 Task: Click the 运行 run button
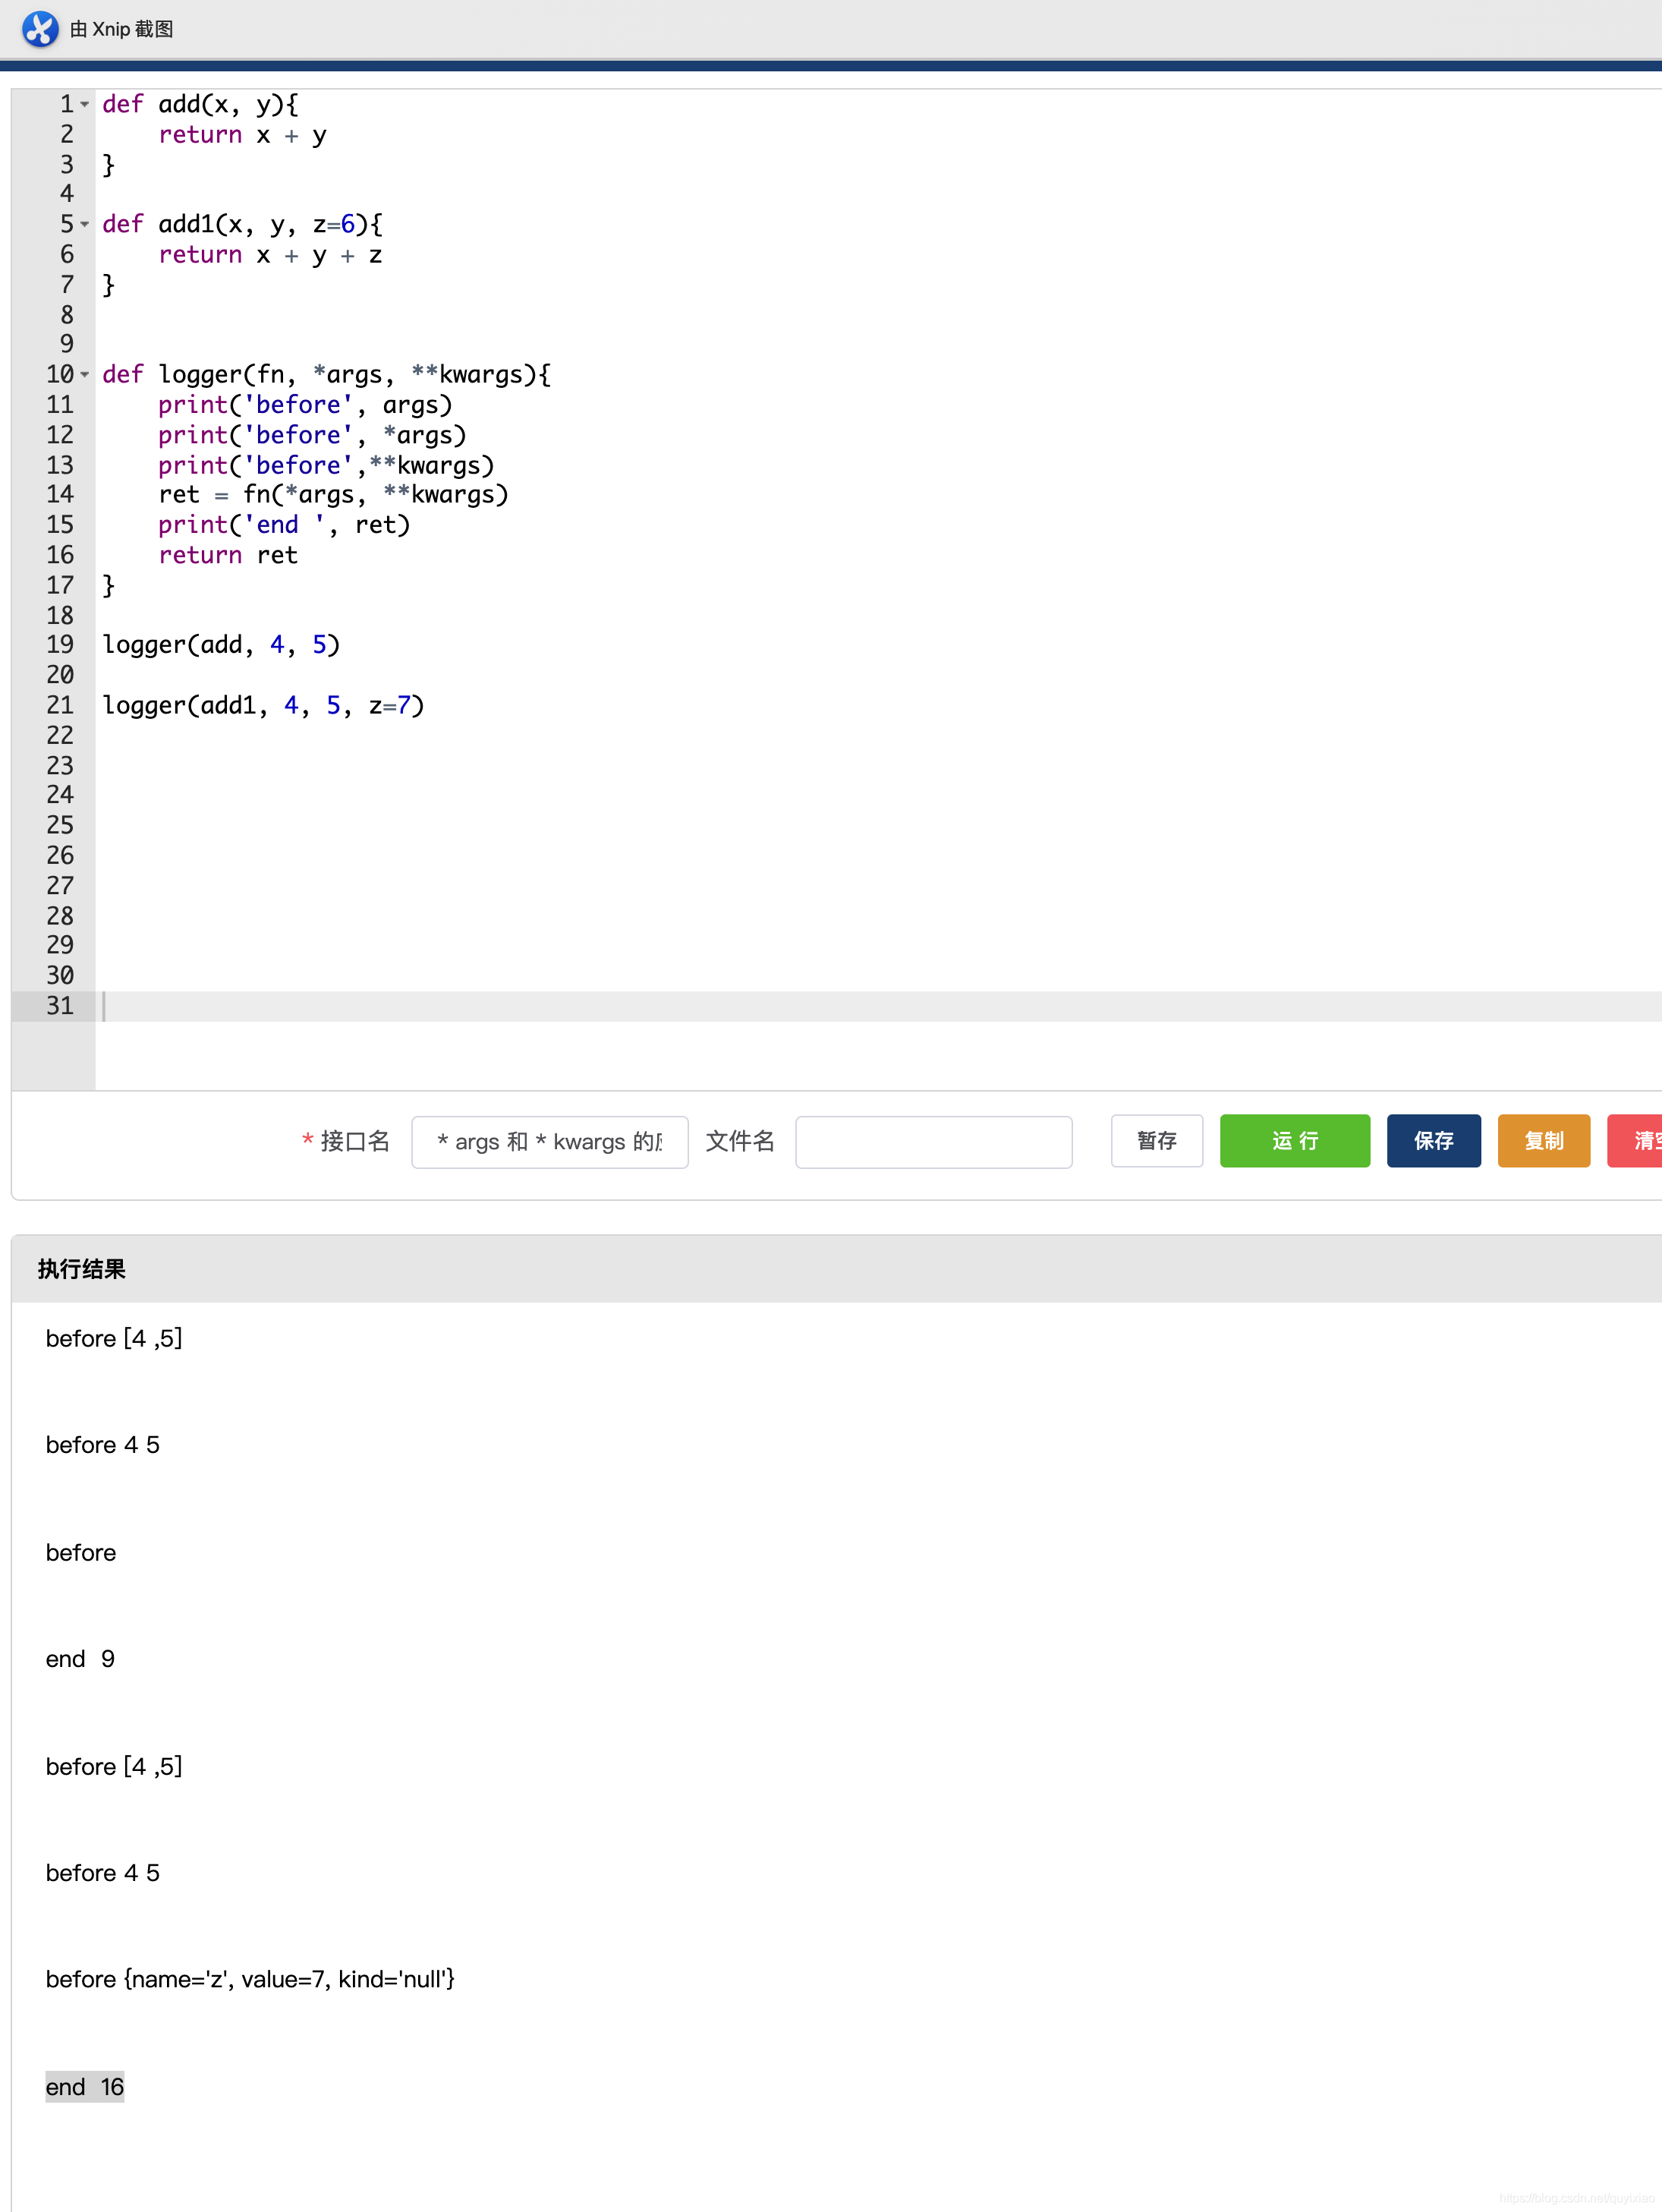[x=1295, y=1141]
